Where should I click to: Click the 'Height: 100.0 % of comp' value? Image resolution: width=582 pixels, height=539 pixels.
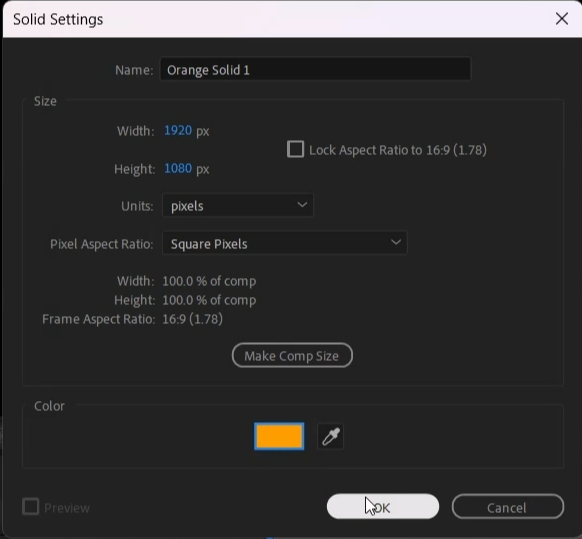coord(209,300)
